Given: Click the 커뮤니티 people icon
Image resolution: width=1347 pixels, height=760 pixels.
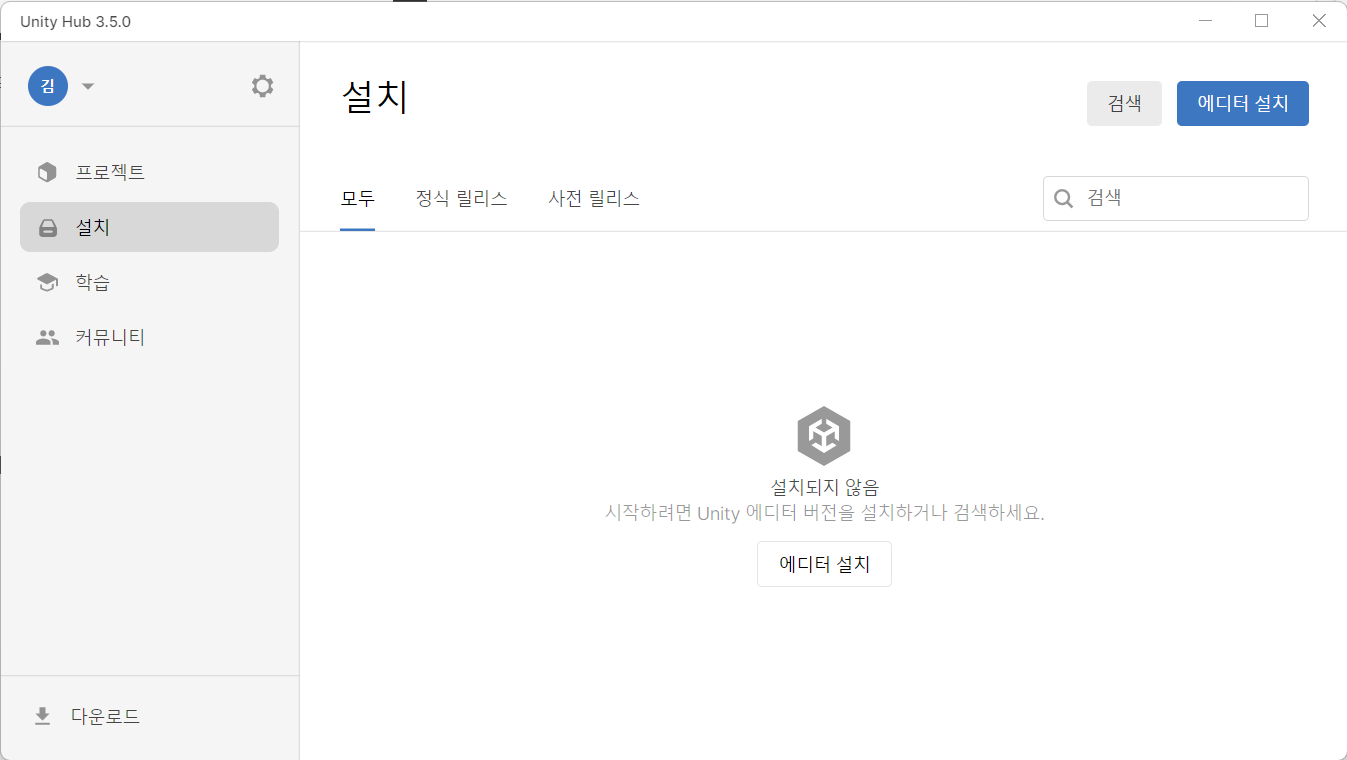Looking at the screenshot, I should click(x=47, y=338).
